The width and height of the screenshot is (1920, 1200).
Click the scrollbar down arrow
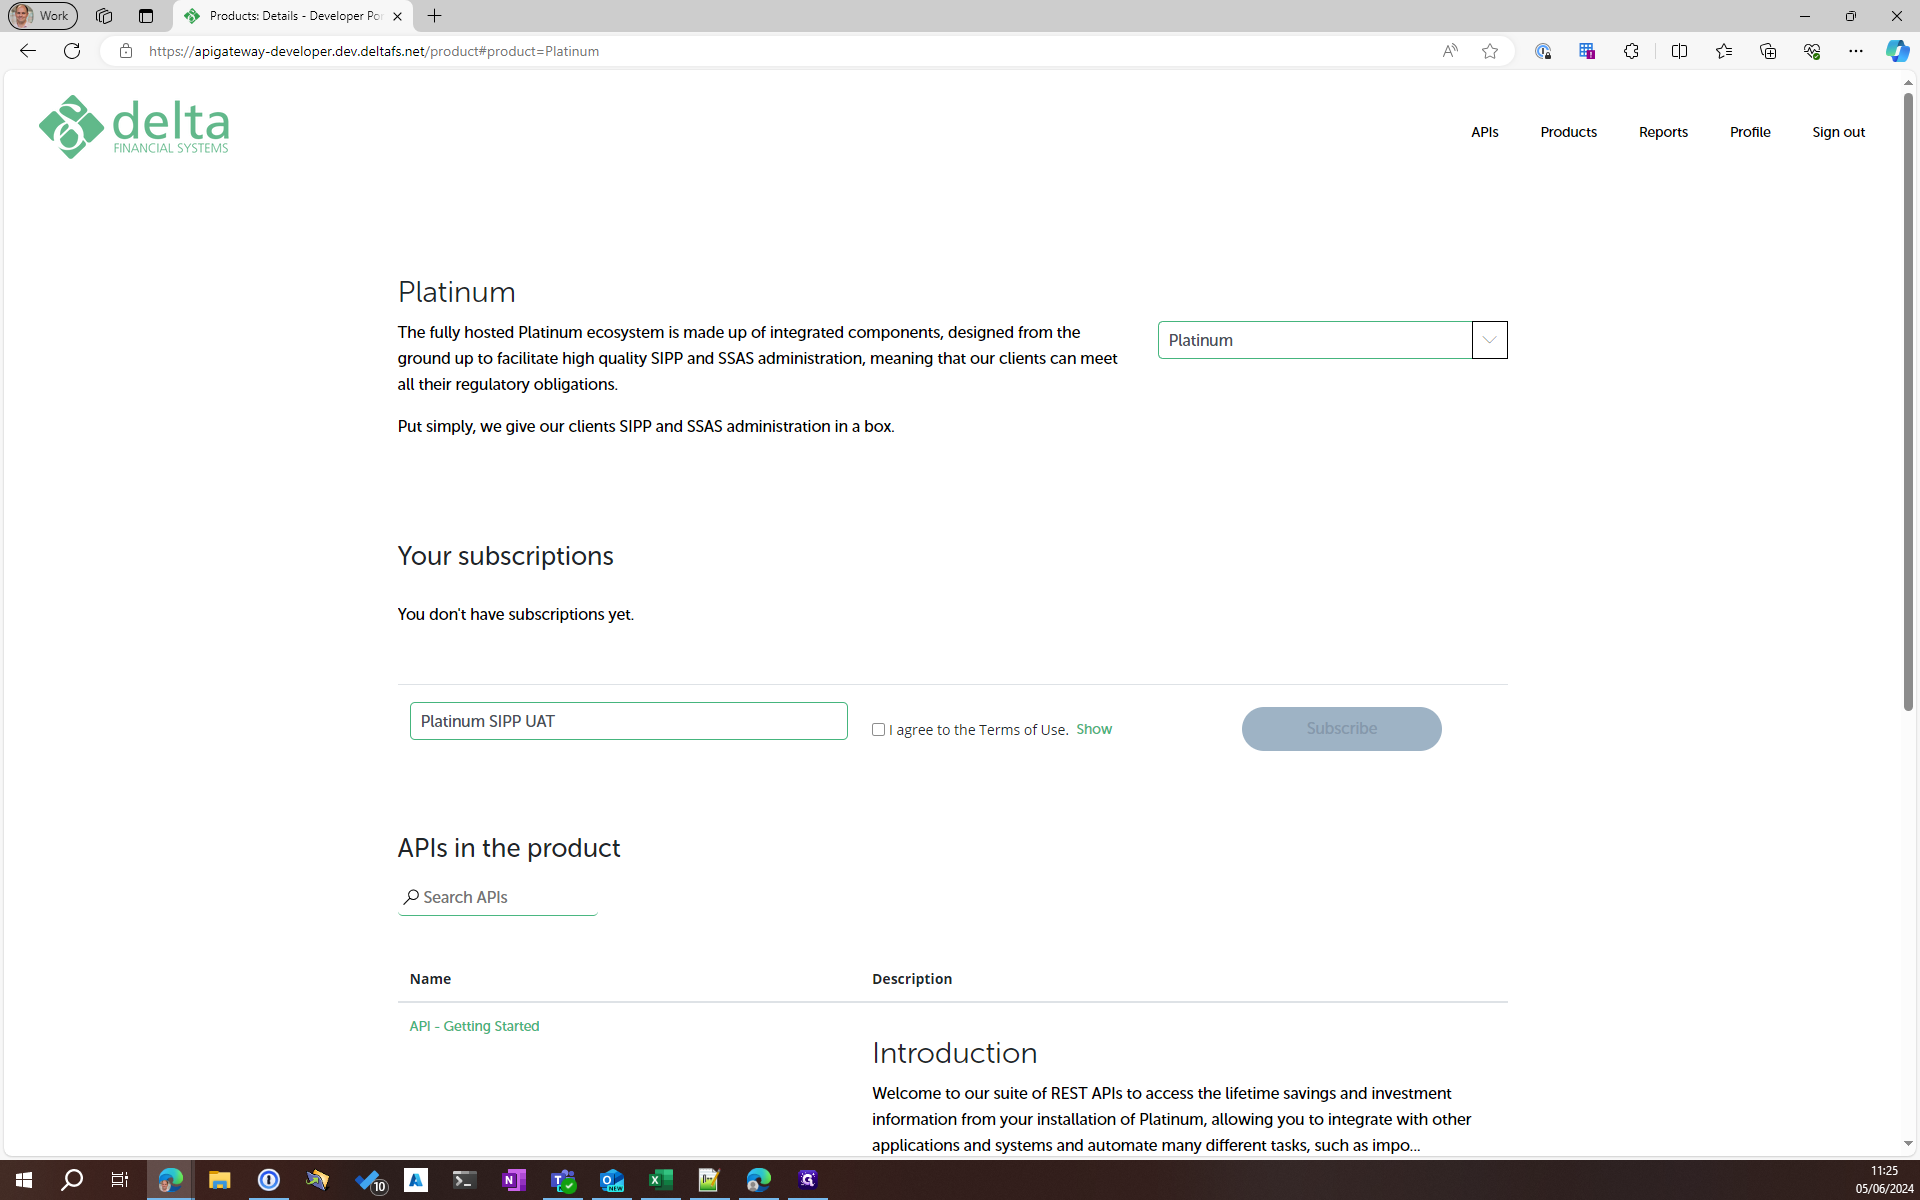point(1908,1143)
